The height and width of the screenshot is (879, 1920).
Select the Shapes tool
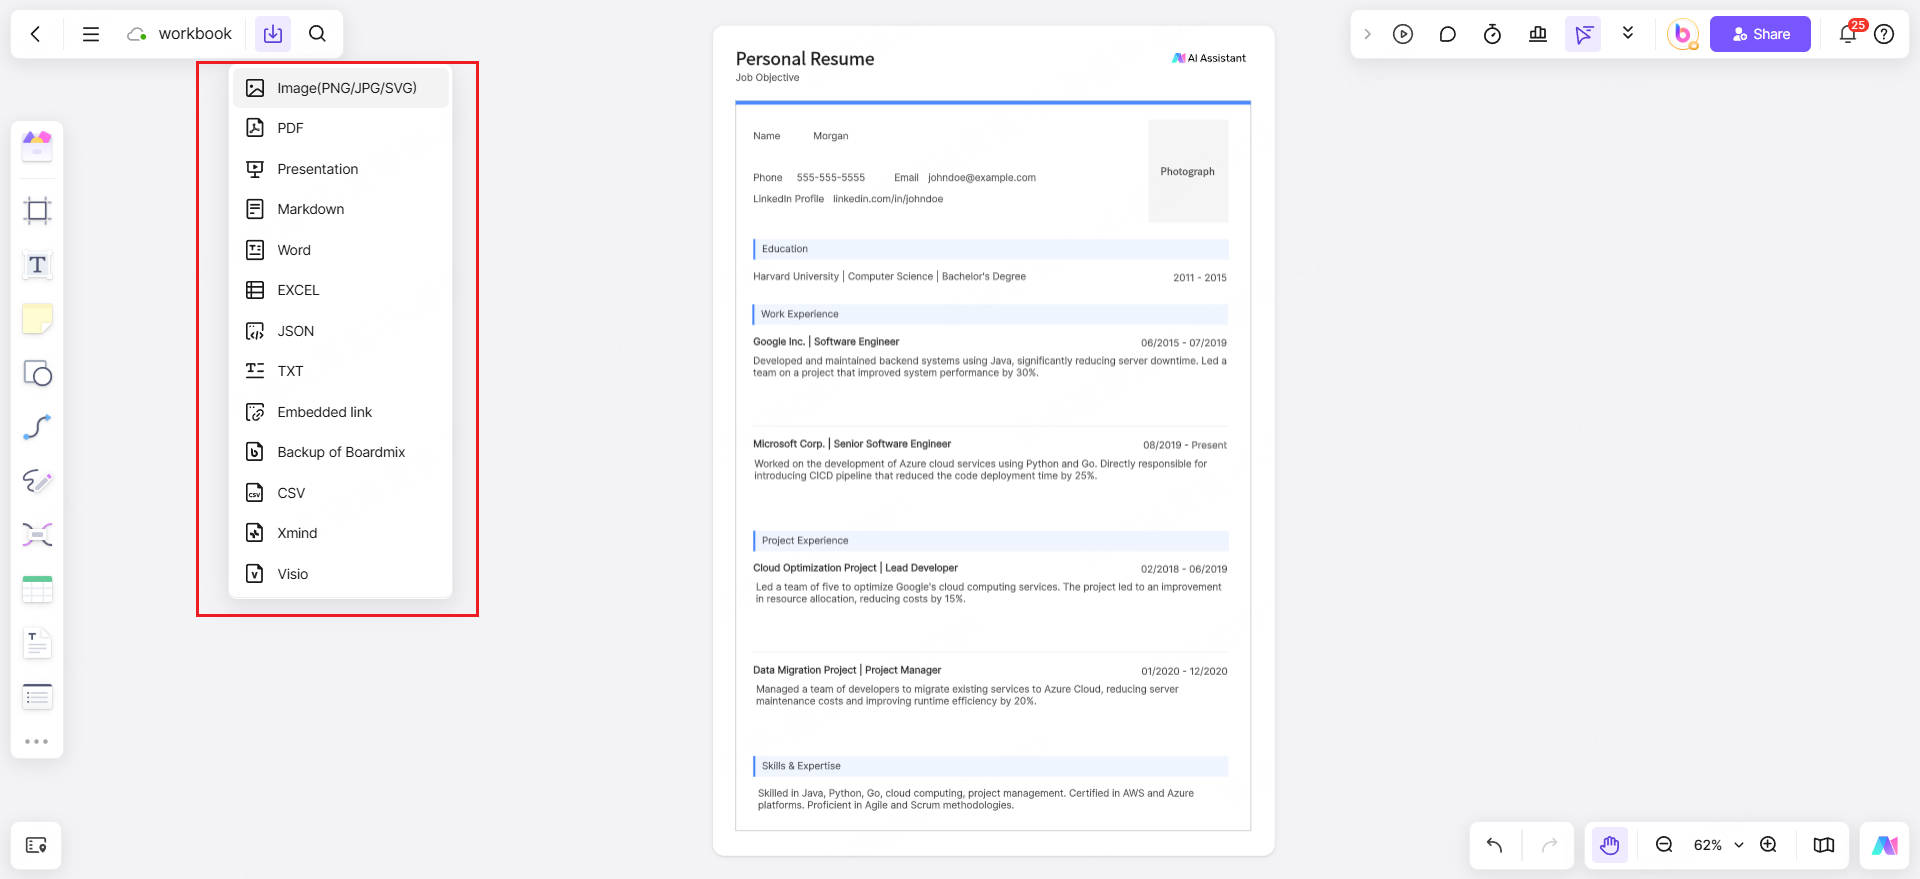pyautogui.click(x=37, y=373)
